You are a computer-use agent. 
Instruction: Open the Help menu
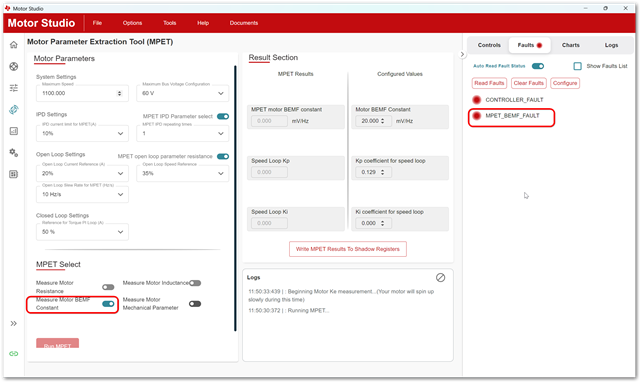tap(203, 23)
